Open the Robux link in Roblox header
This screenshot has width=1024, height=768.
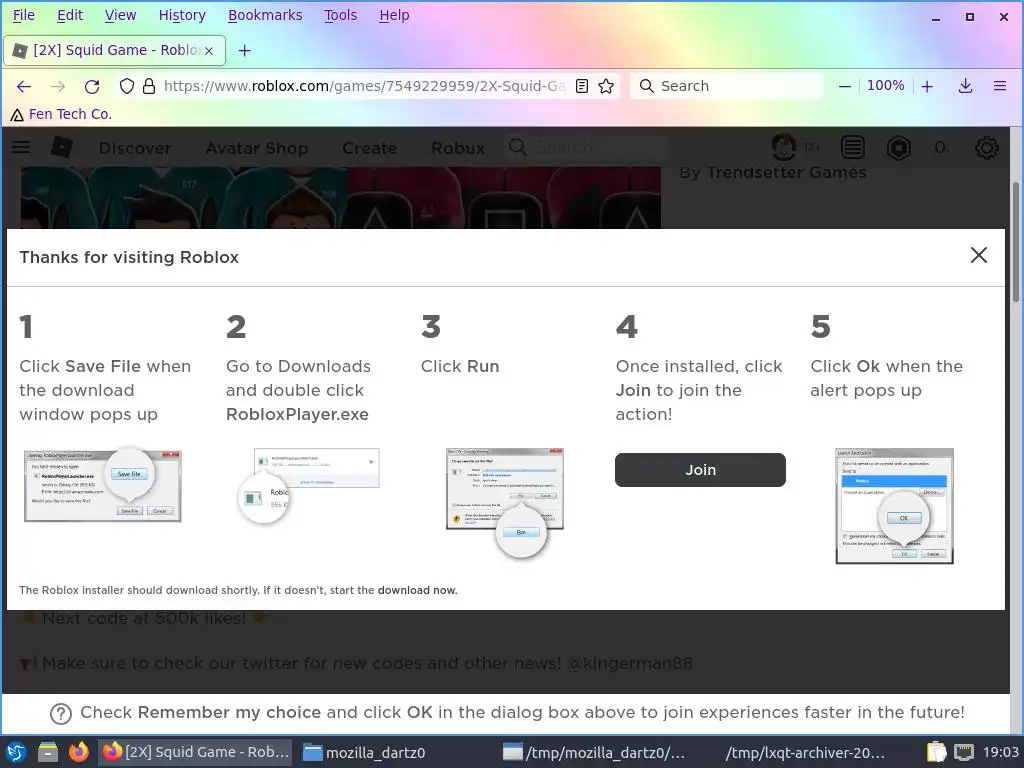point(458,148)
